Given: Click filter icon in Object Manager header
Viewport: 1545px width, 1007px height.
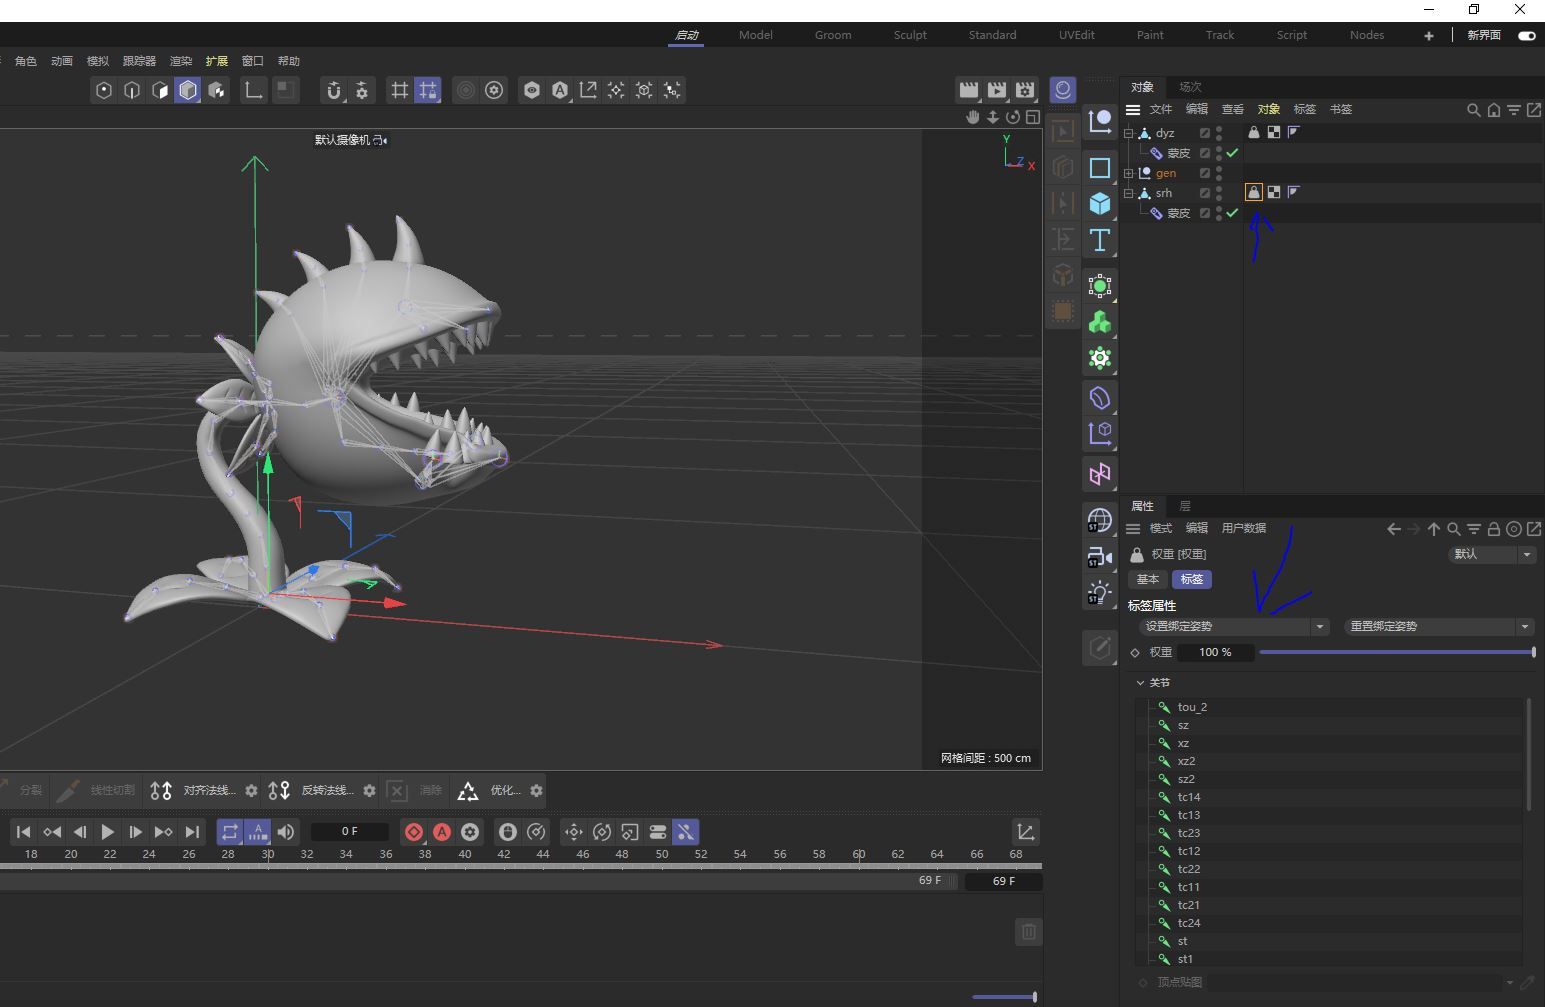Looking at the screenshot, I should [x=1514, y=110].
